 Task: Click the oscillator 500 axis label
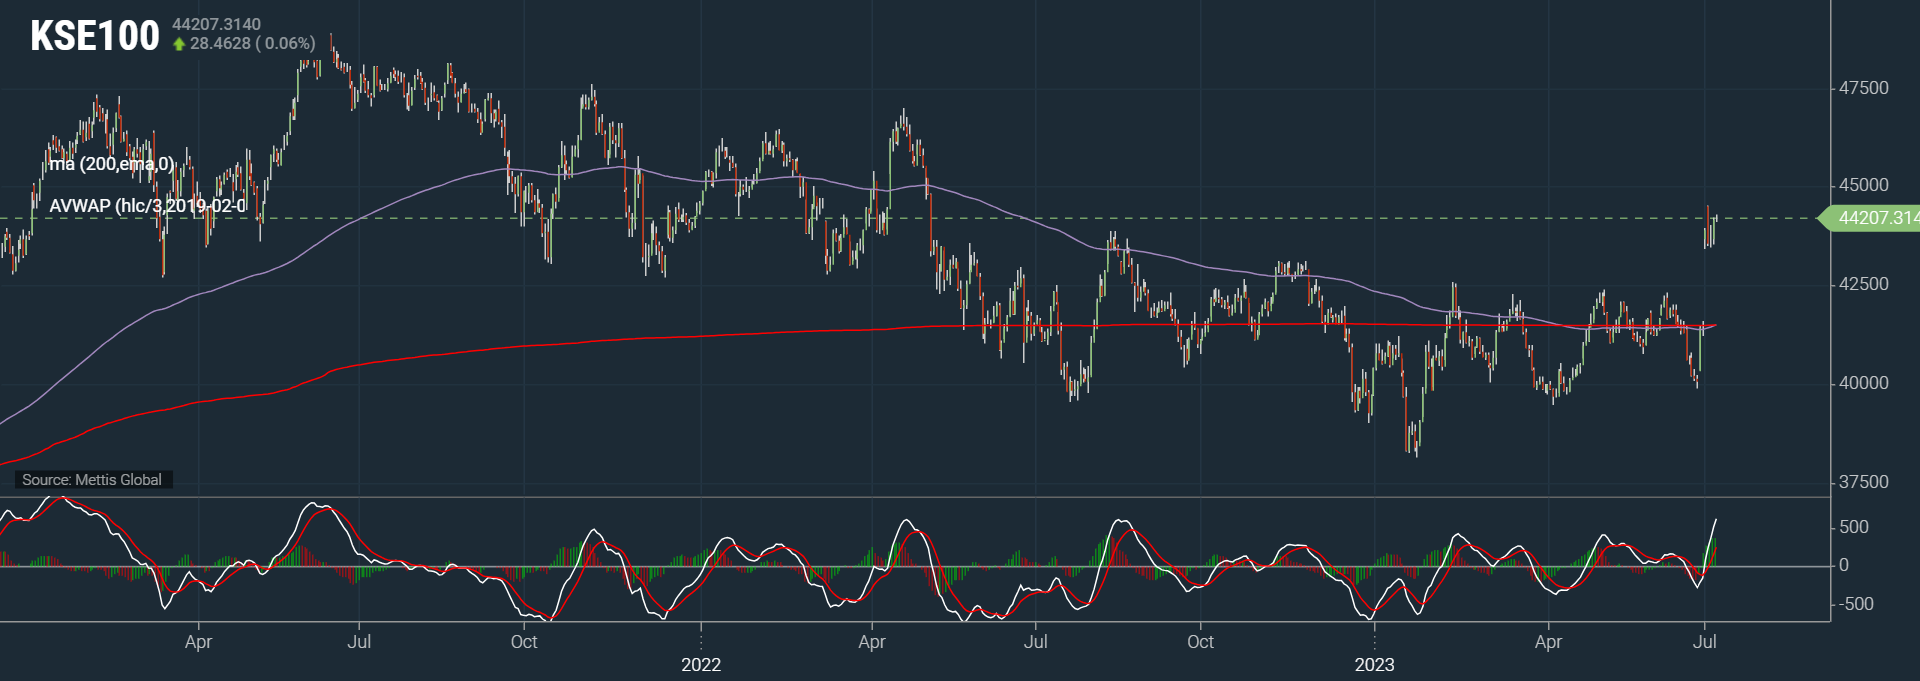pos(1854,527)
